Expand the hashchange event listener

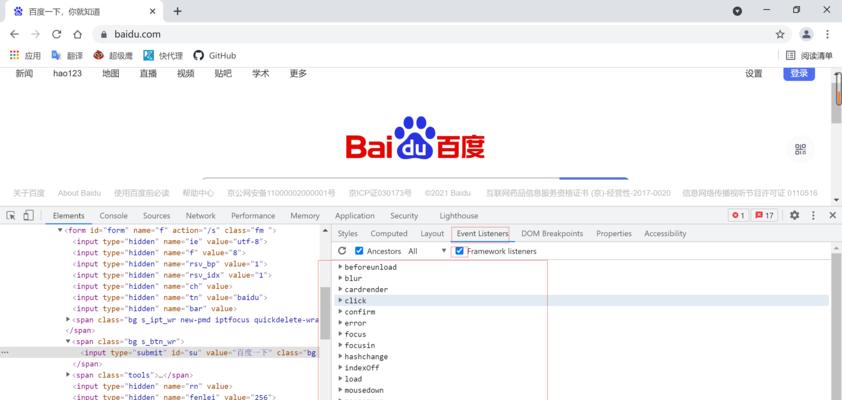[340, 357]
